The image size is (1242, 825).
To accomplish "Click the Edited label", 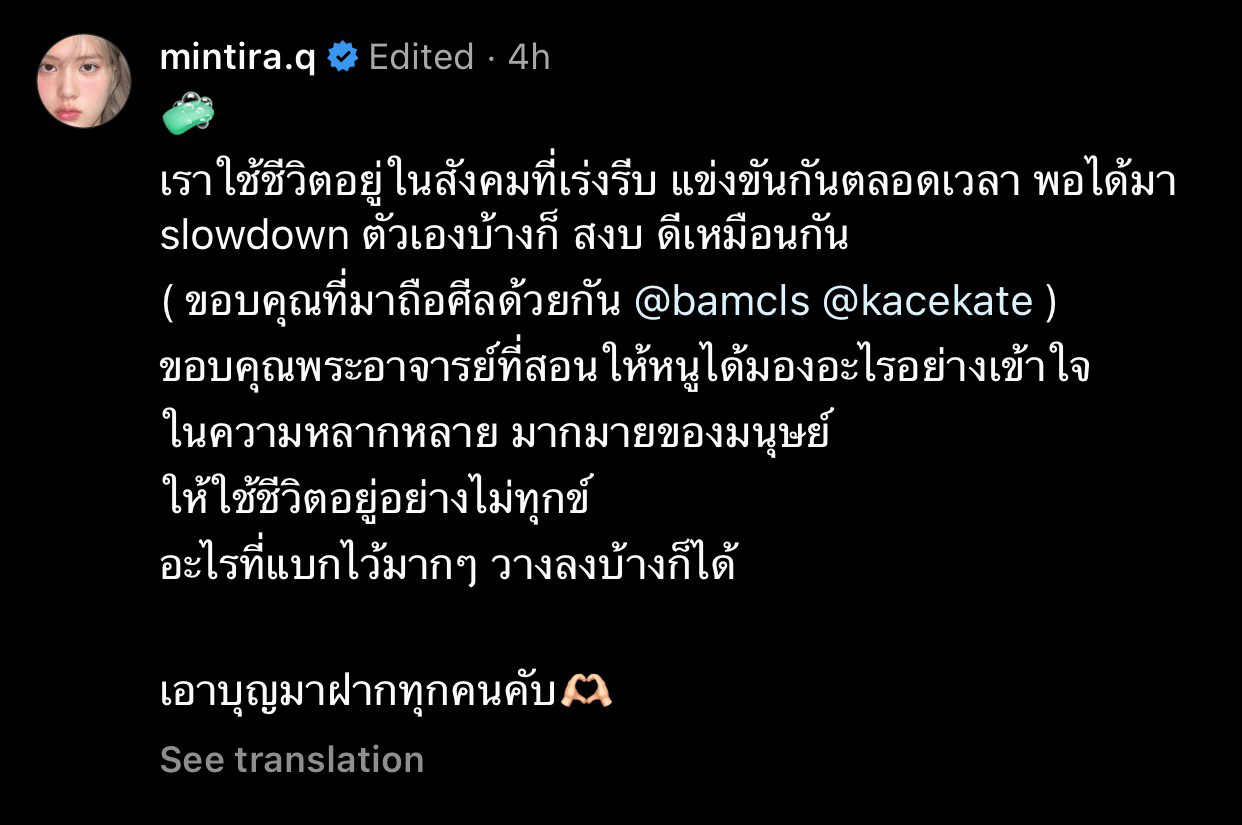I will pyautogui.click(x=418, y=57).
